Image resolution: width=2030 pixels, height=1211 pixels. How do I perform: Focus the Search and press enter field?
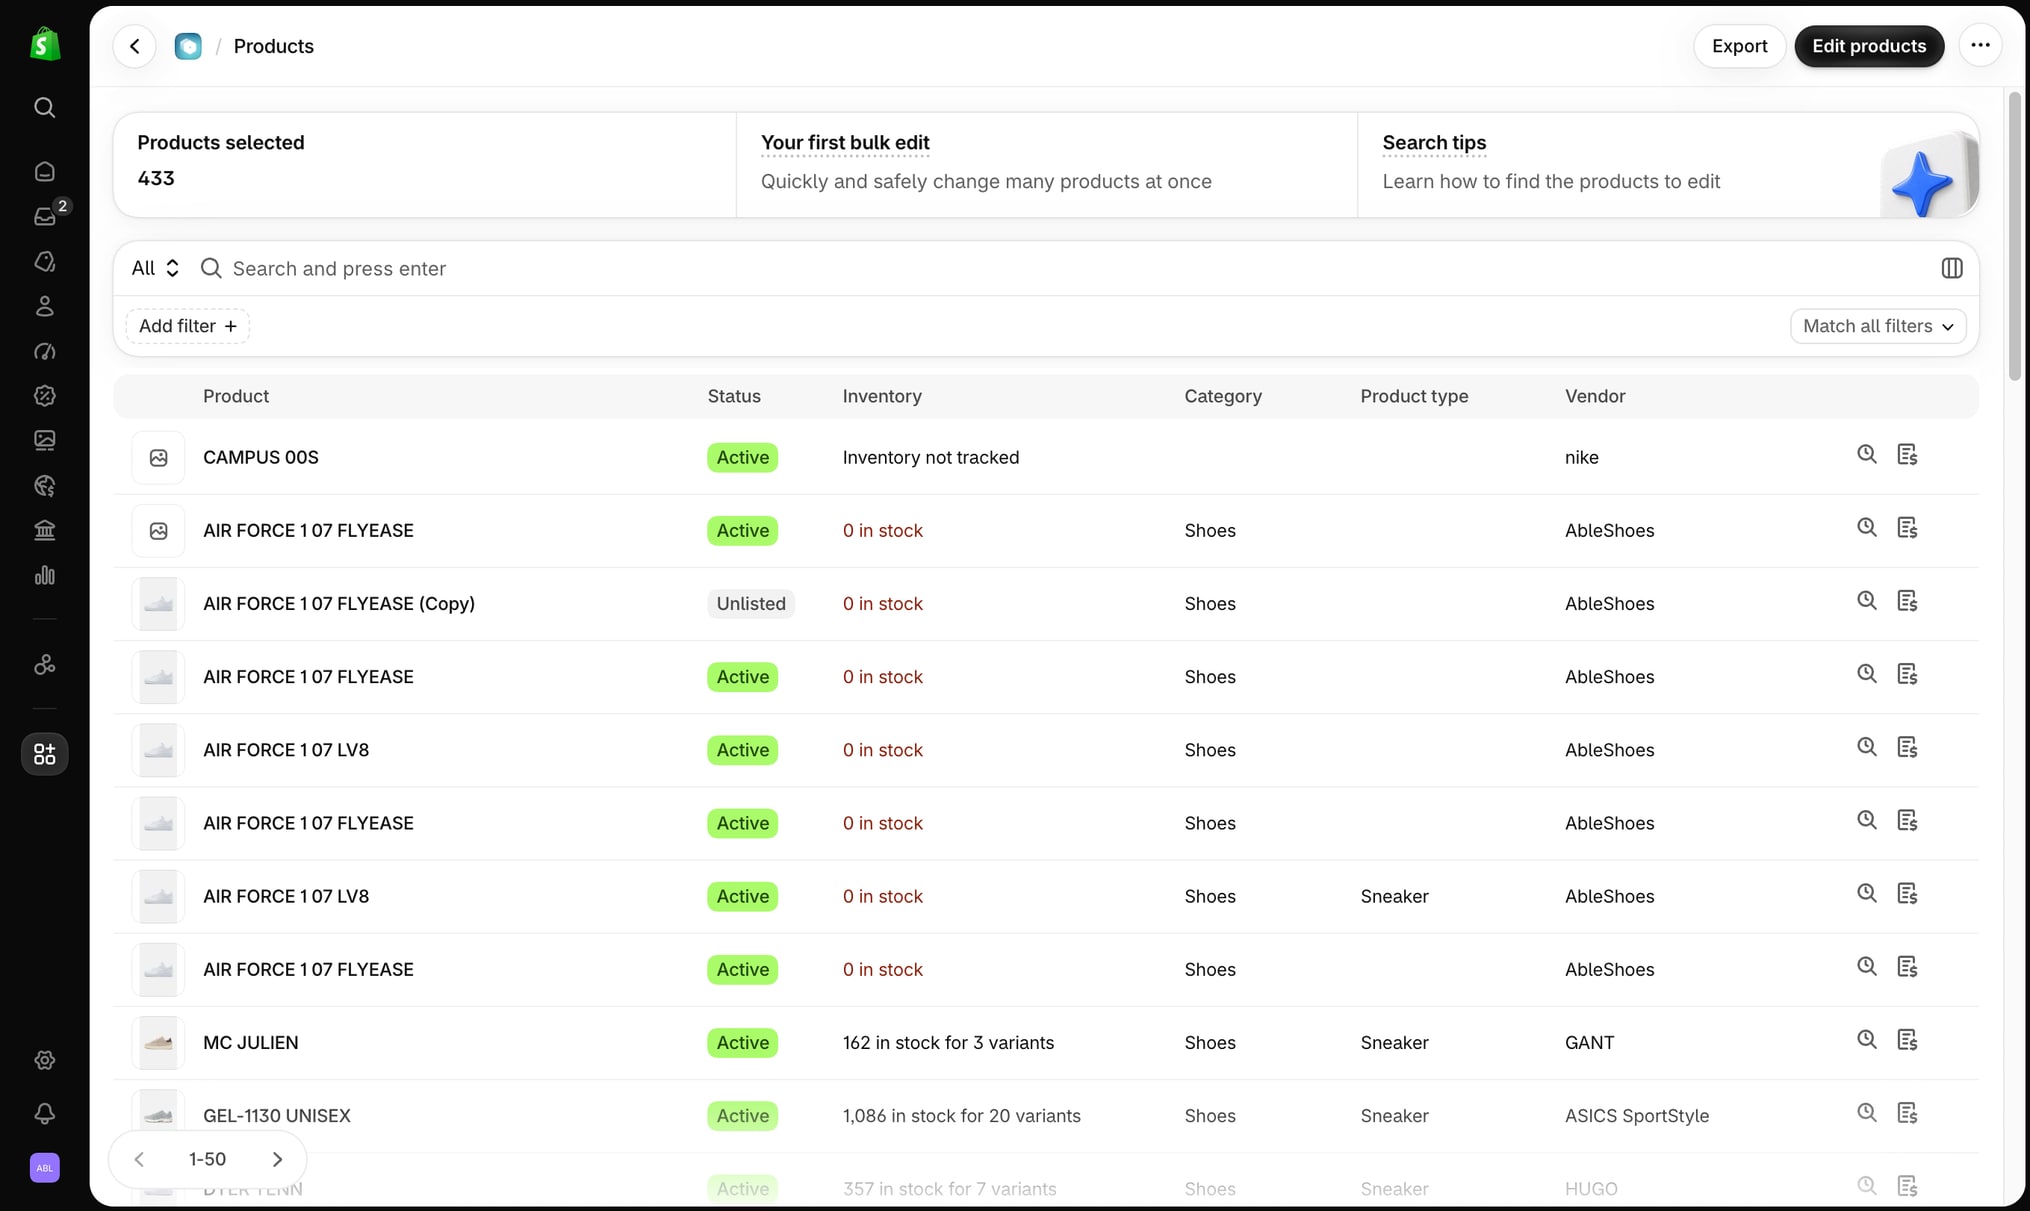(x=1060, y=268)
